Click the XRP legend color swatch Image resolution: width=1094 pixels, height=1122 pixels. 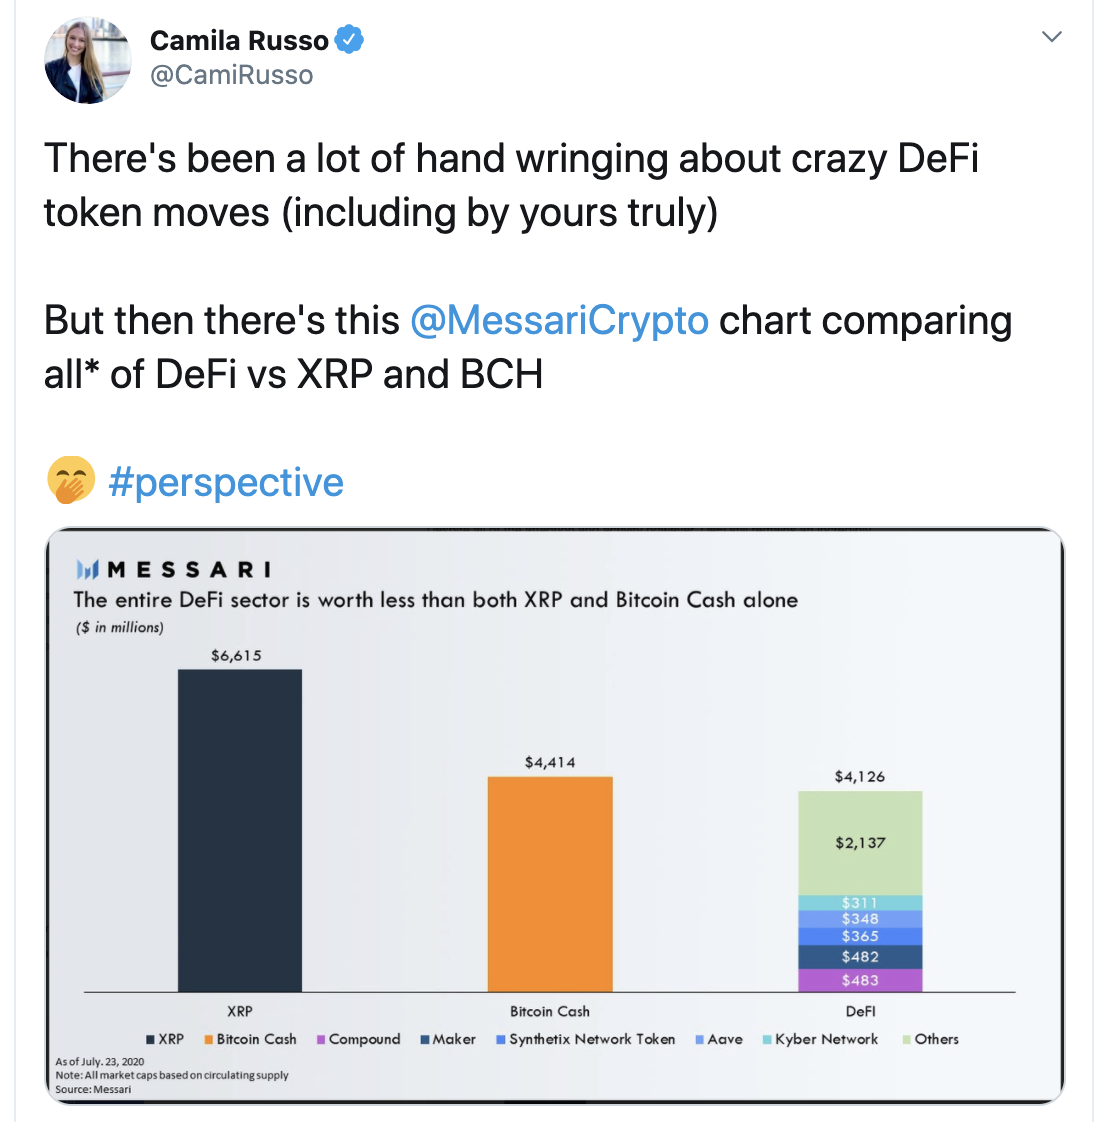[x=150, y=1040]
